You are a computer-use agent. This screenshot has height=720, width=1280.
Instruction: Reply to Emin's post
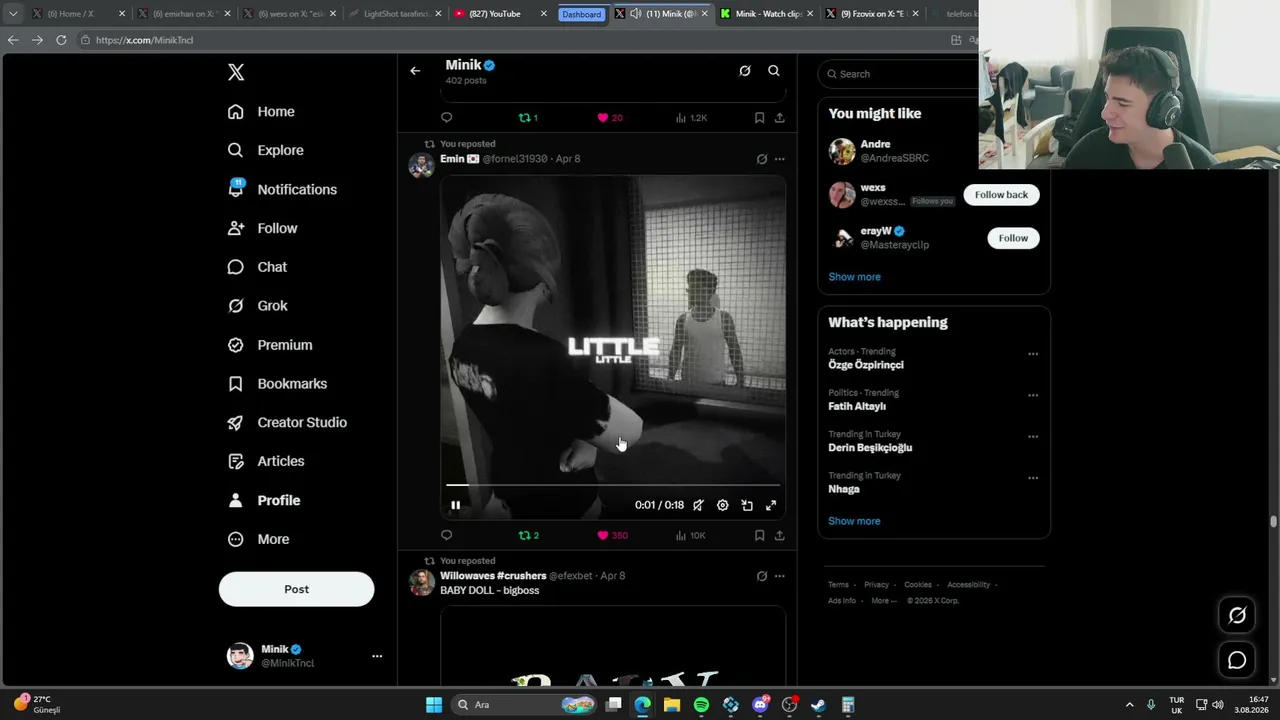tap(447, 535)
